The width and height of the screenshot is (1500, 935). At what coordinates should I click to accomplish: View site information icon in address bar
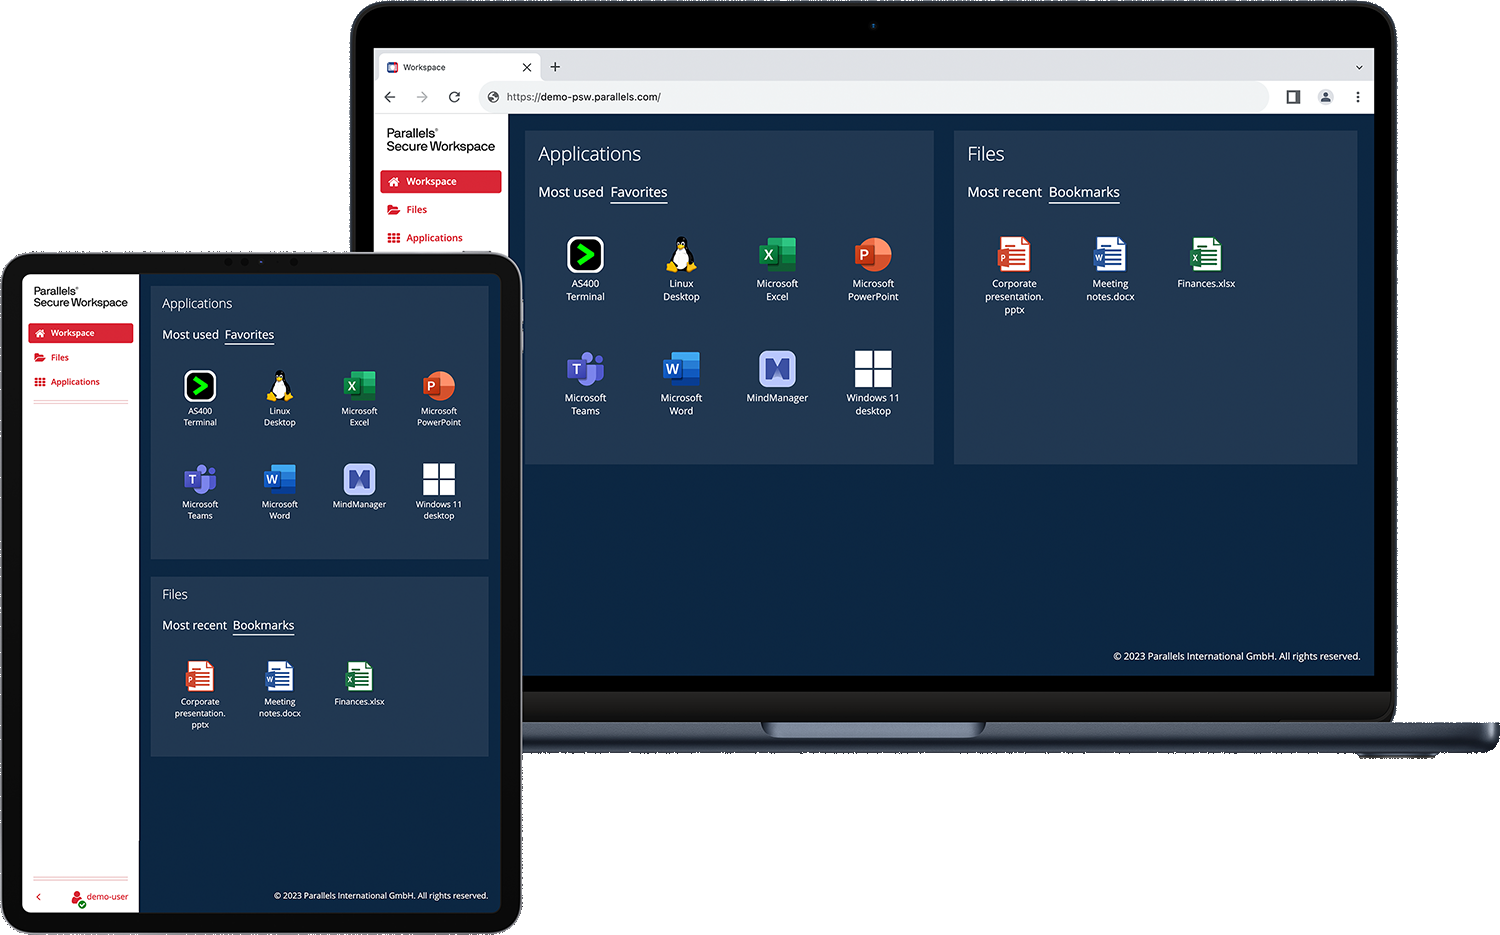pyautogui.click(x=493, y=97)
